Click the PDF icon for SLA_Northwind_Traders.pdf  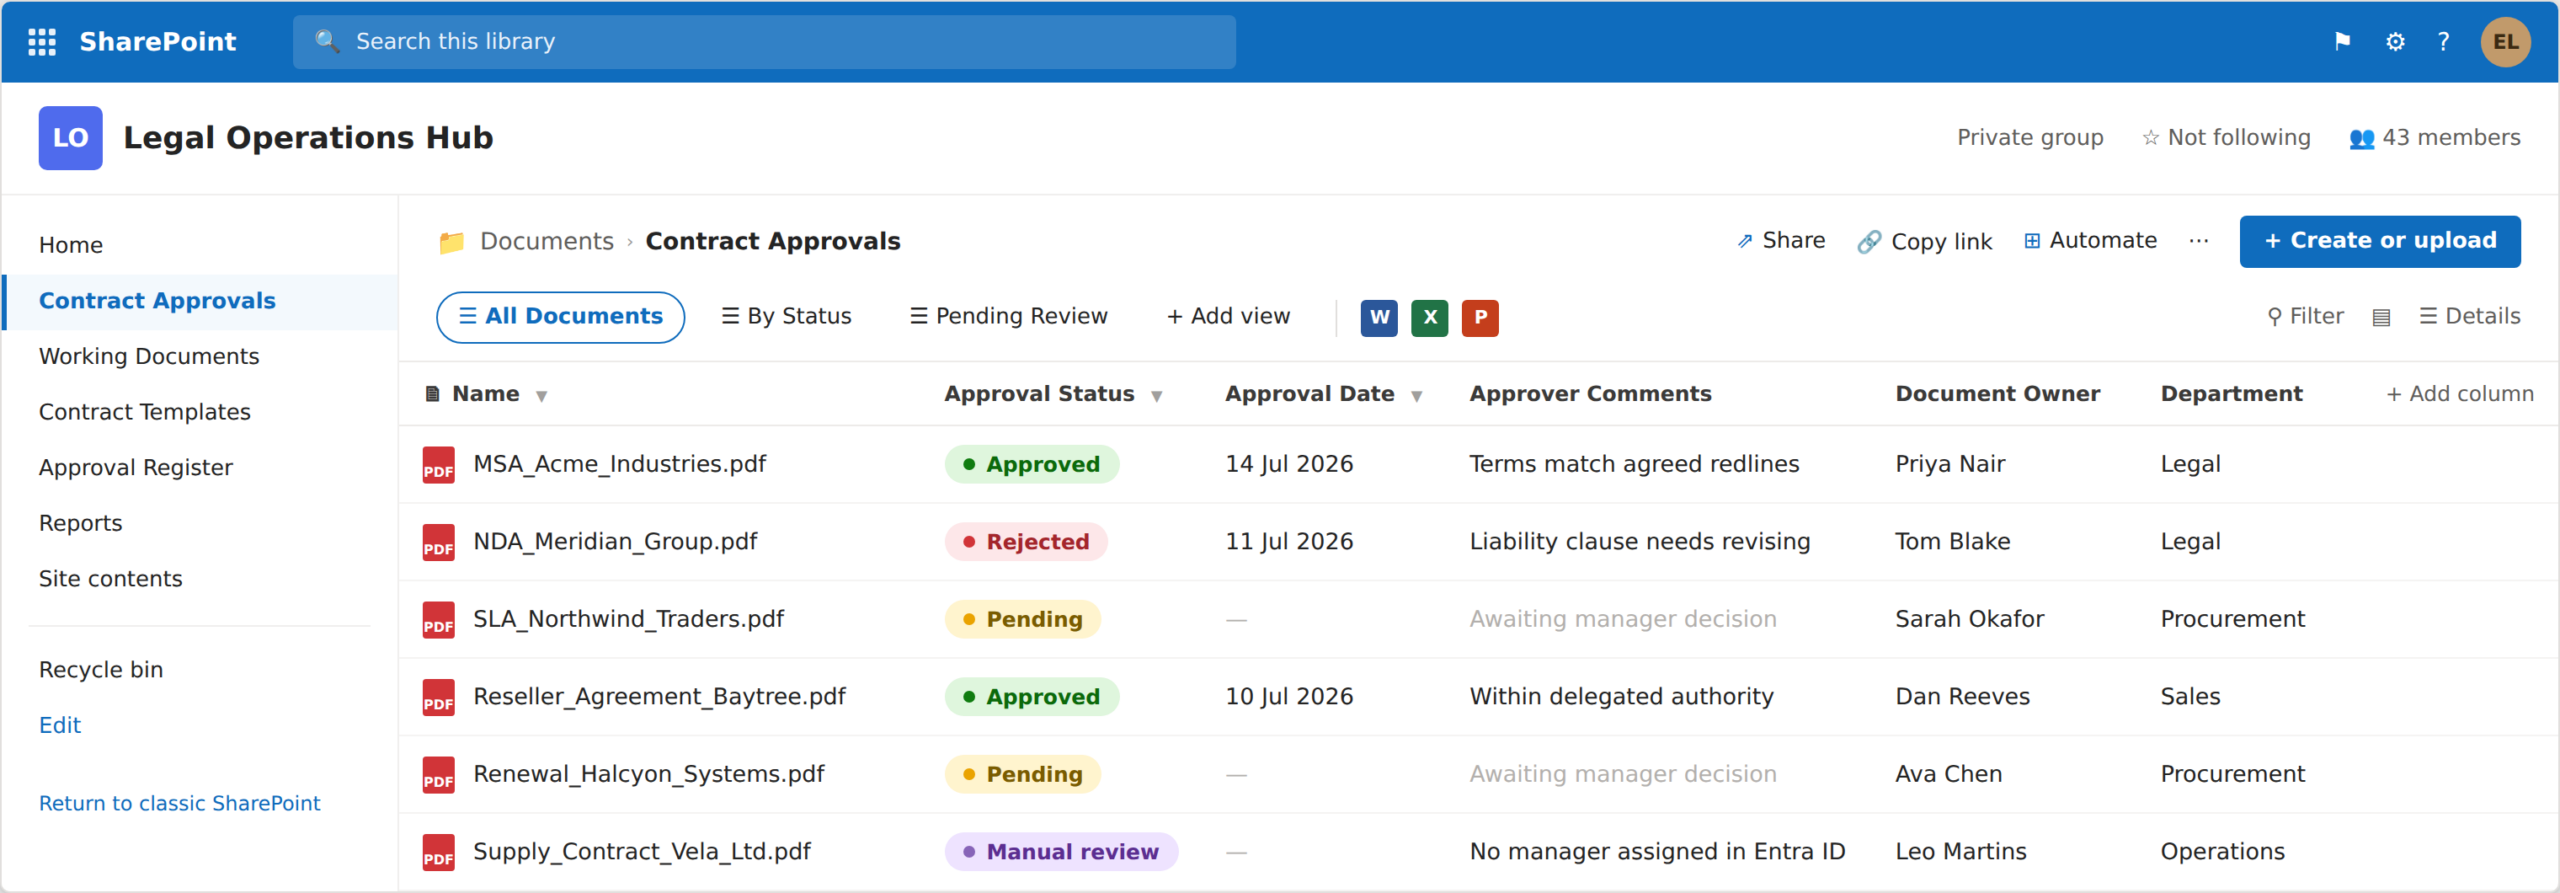[x=438, y=620]
